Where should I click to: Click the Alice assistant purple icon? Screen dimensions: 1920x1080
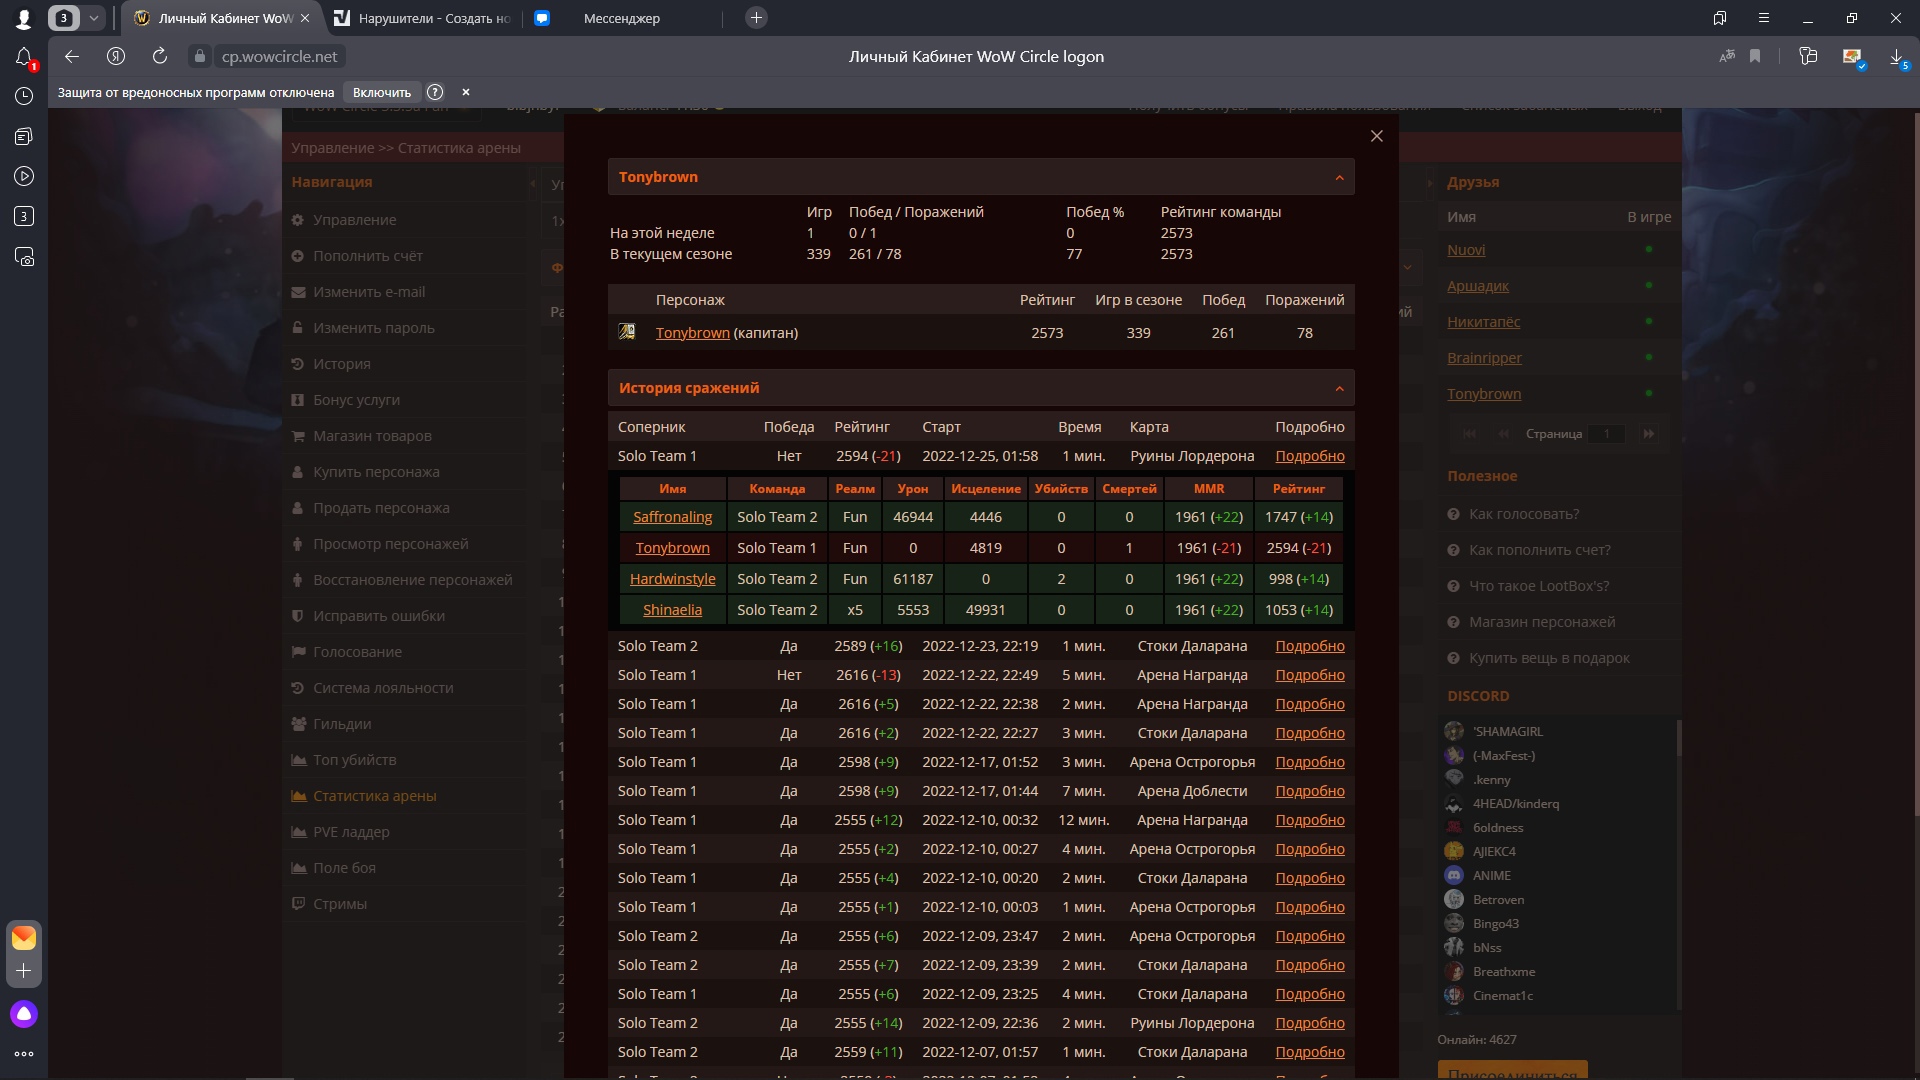24,1014
